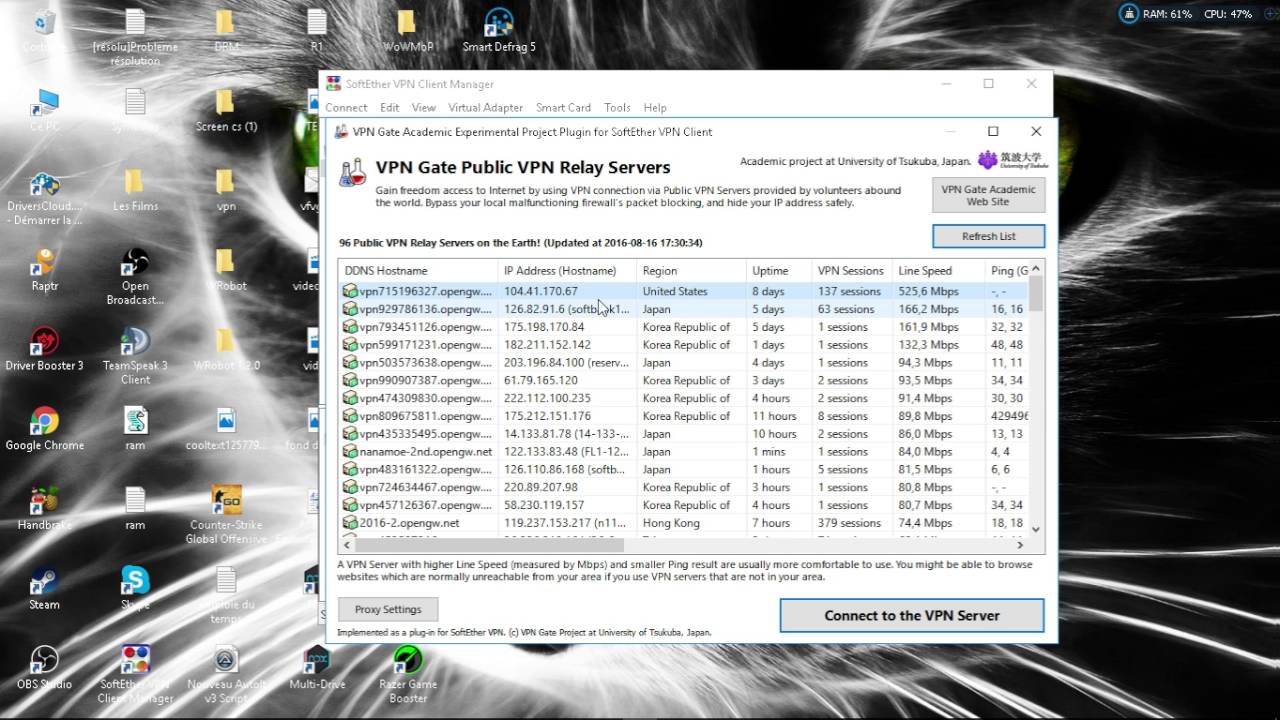Viewport: 1280px width, 720px height.
Task: Click the RAM: 61% indicator
Action: point(1167,14)
